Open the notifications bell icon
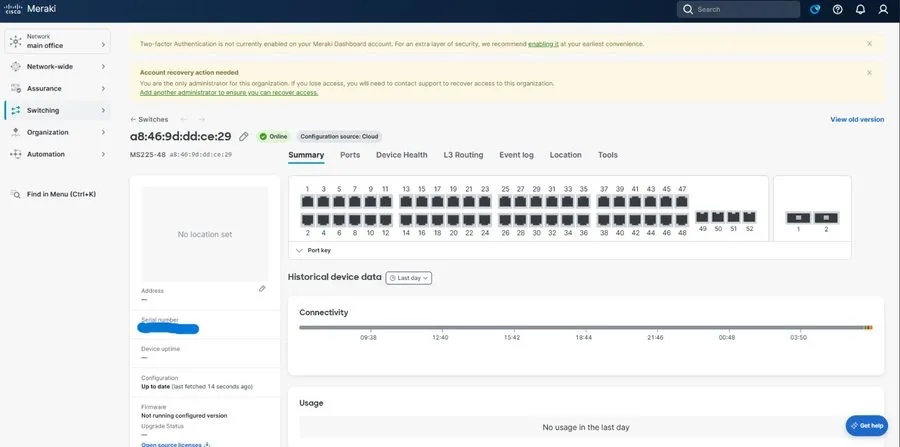 860,10
